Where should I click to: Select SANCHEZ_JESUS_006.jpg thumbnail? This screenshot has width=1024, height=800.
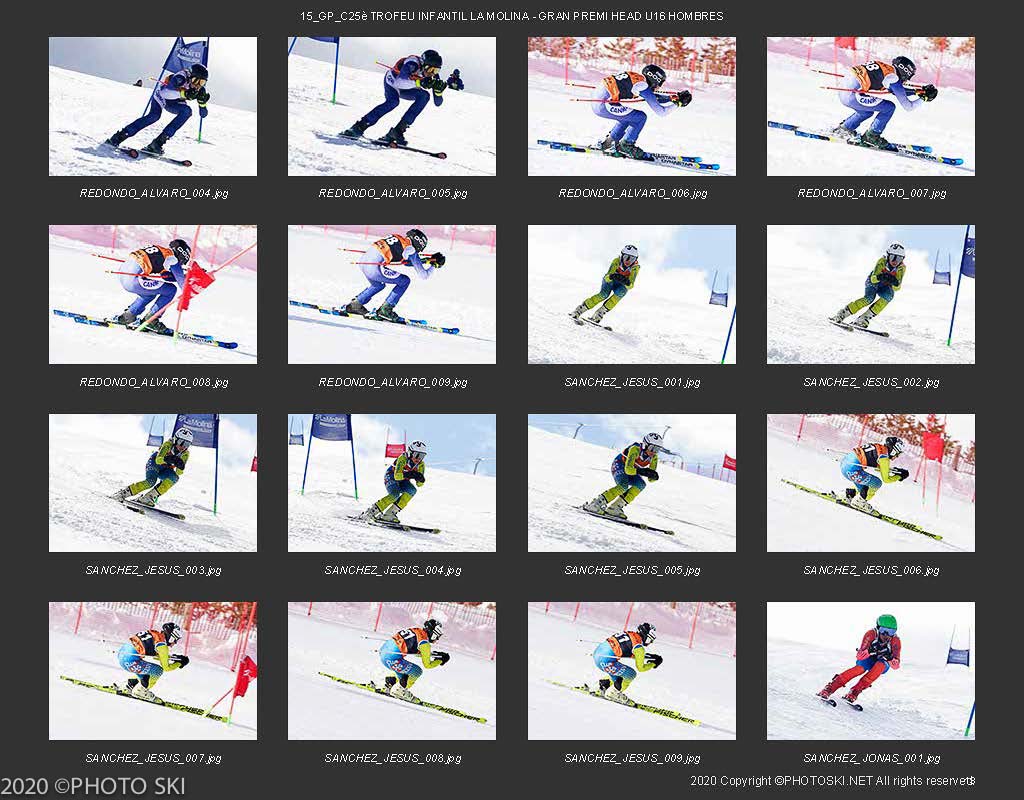click(x=871, y=483)
